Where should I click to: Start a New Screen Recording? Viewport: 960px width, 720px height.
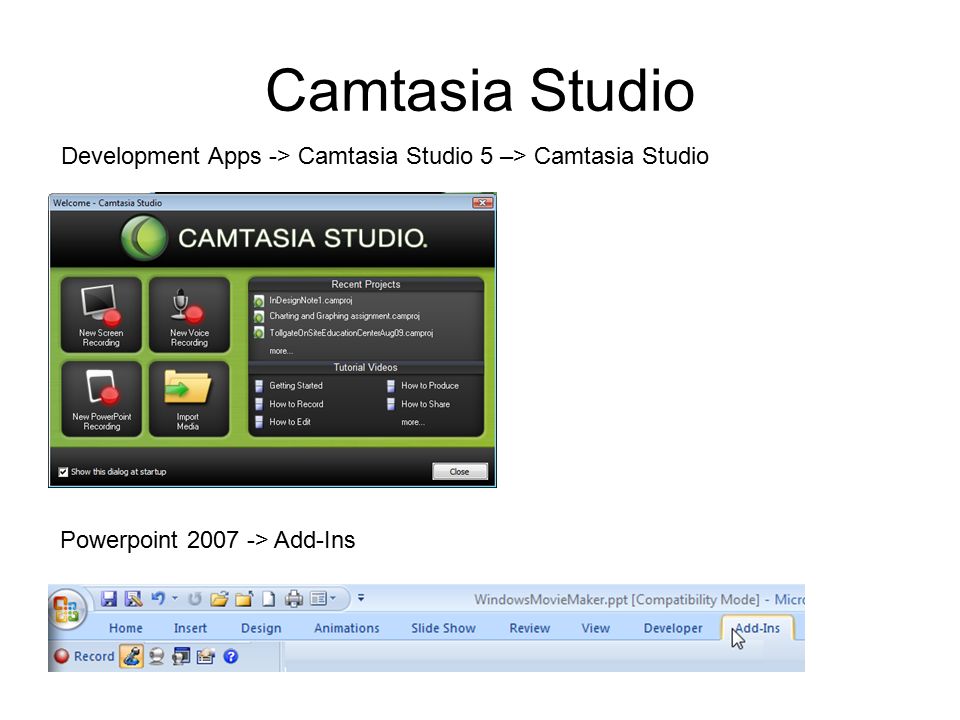(x=101, y=315)
